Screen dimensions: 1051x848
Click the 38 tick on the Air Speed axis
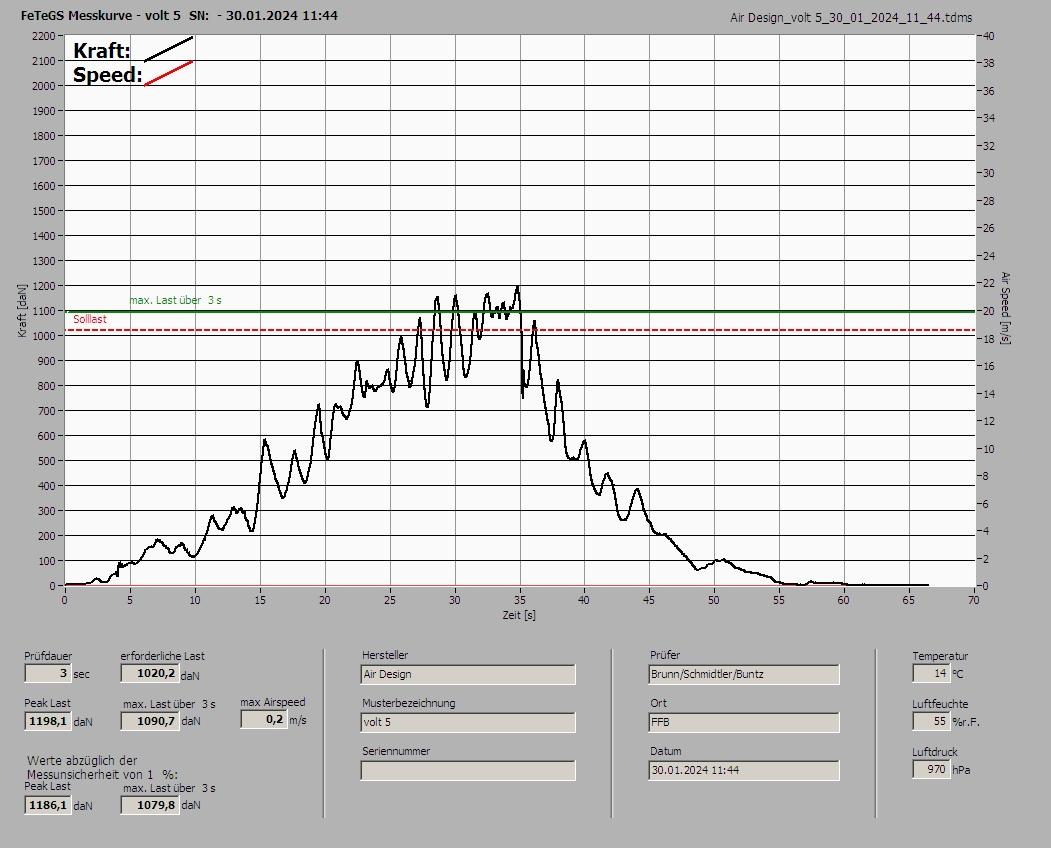989,63
